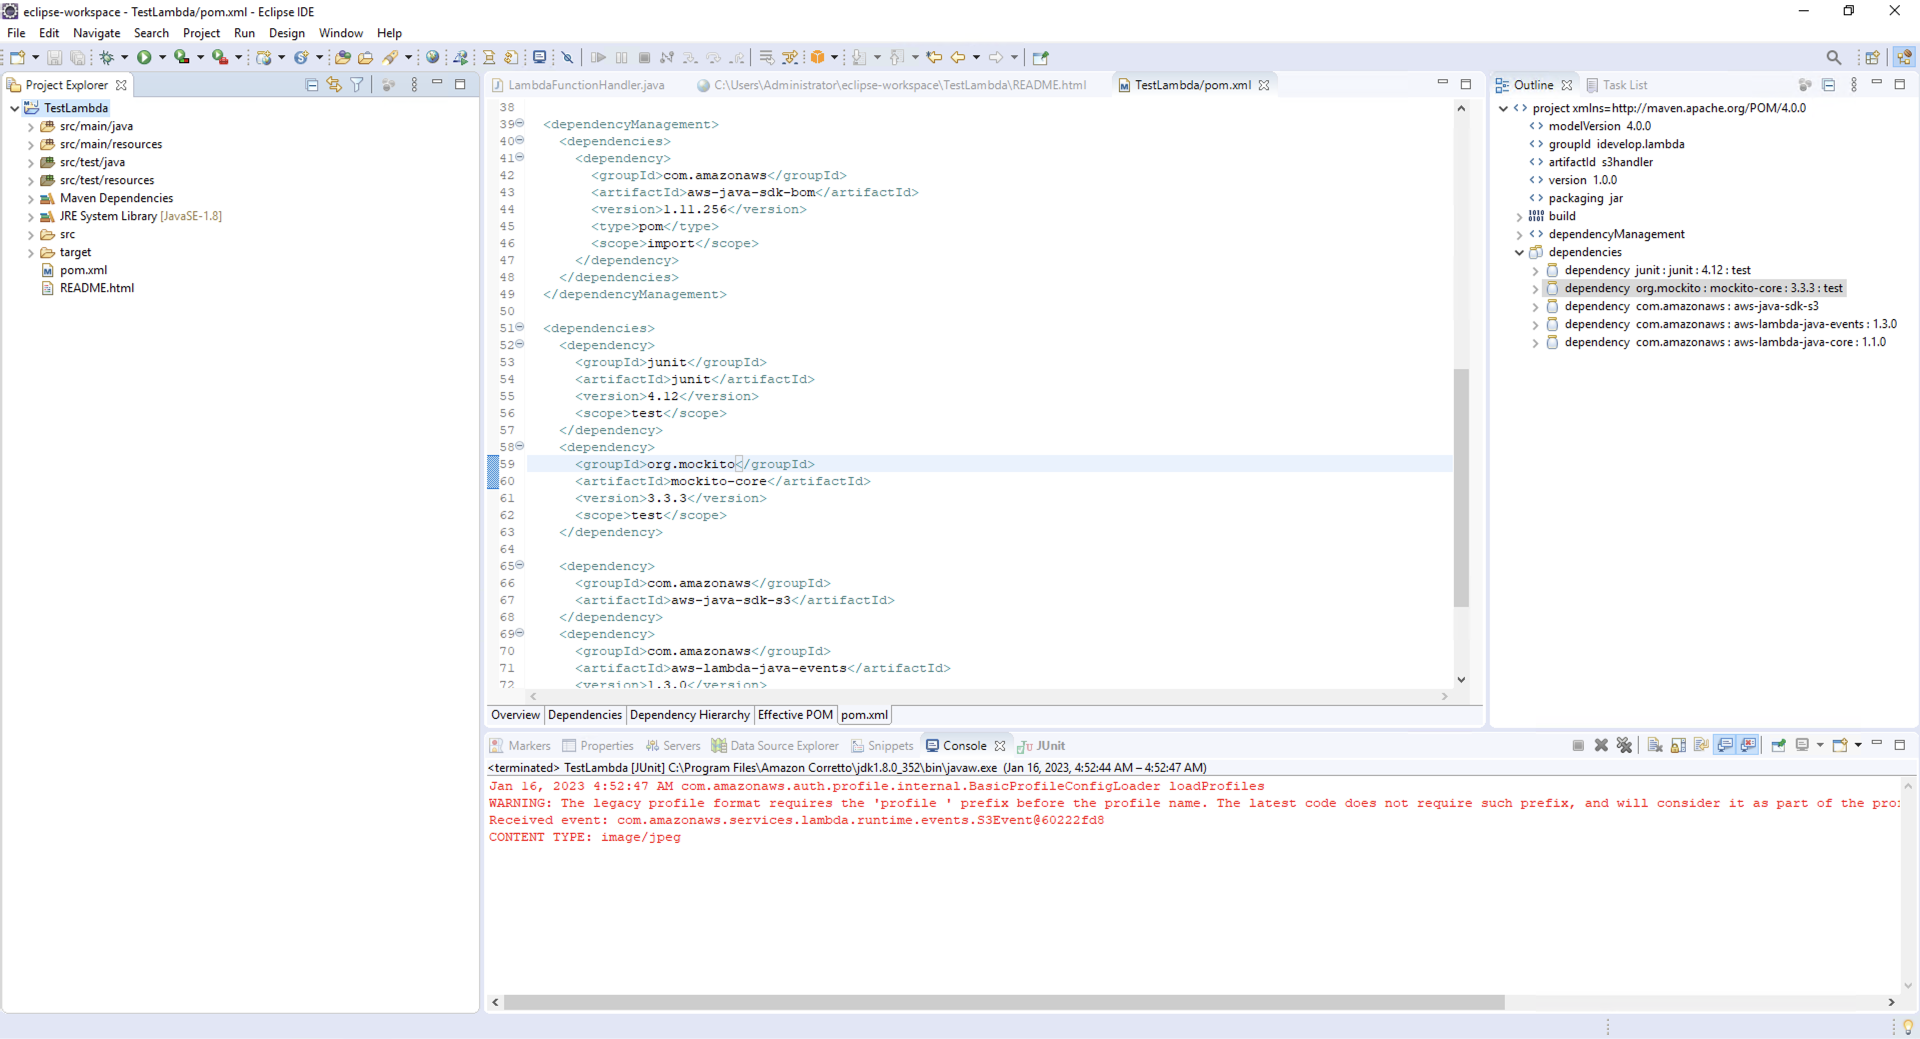Switch to Task List tab

[x=1617, y=85]
